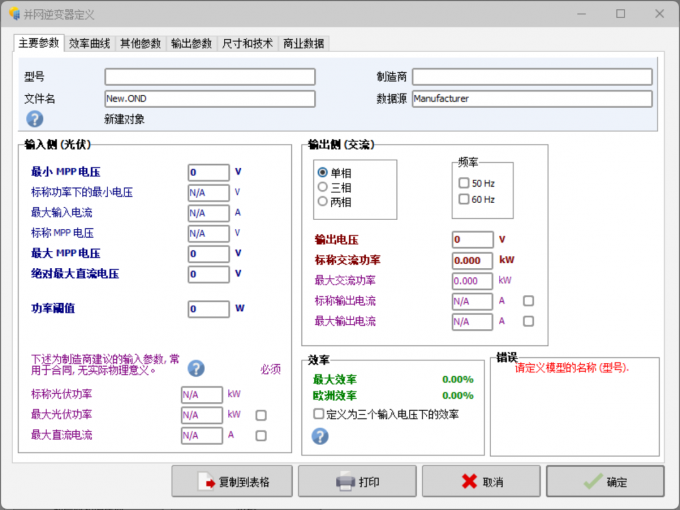The width and height of the screenshot is (680, 510).
Task: Click 输出电压 value field
Action: tap(472, 239)
